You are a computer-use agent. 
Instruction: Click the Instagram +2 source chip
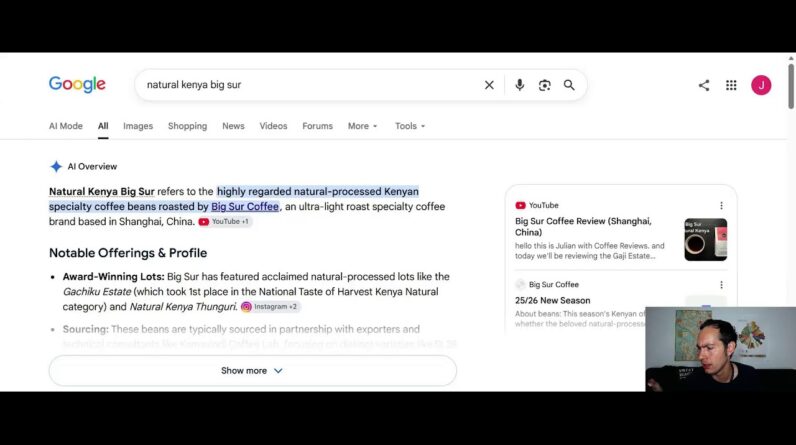coord(270,306)
